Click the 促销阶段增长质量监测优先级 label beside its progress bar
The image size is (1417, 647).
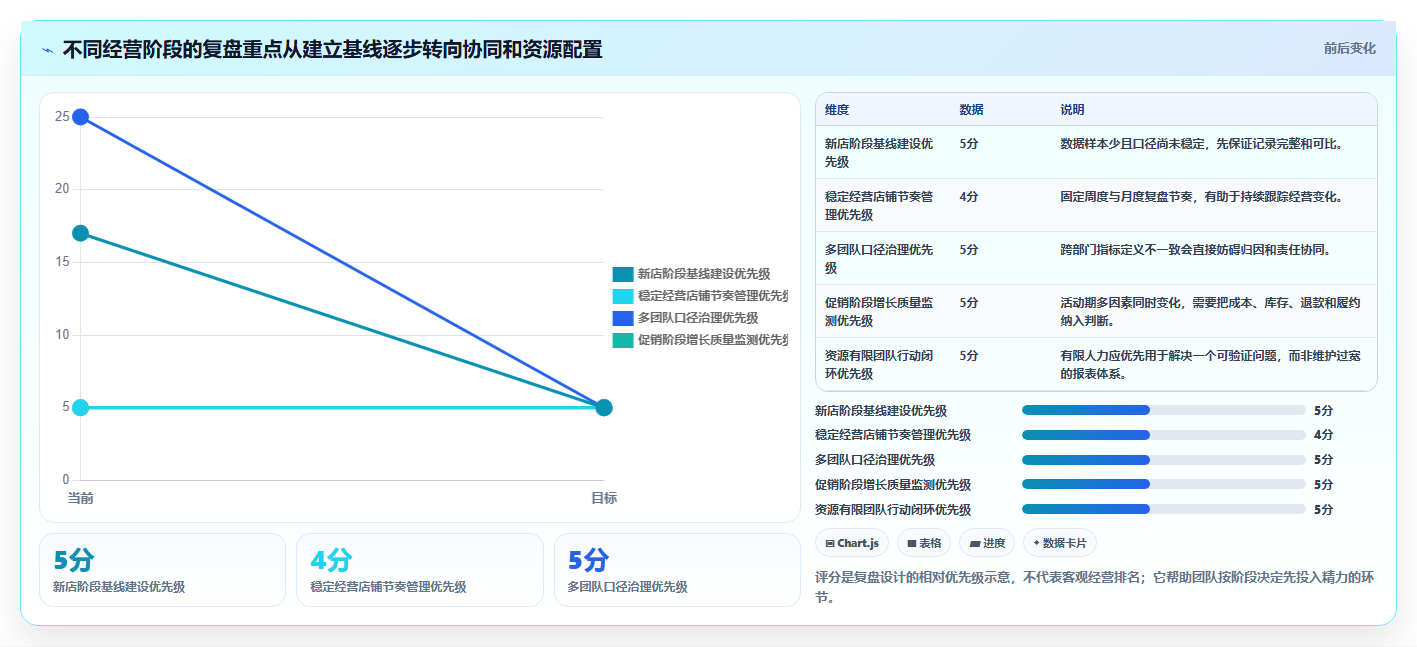coord(893,485)
